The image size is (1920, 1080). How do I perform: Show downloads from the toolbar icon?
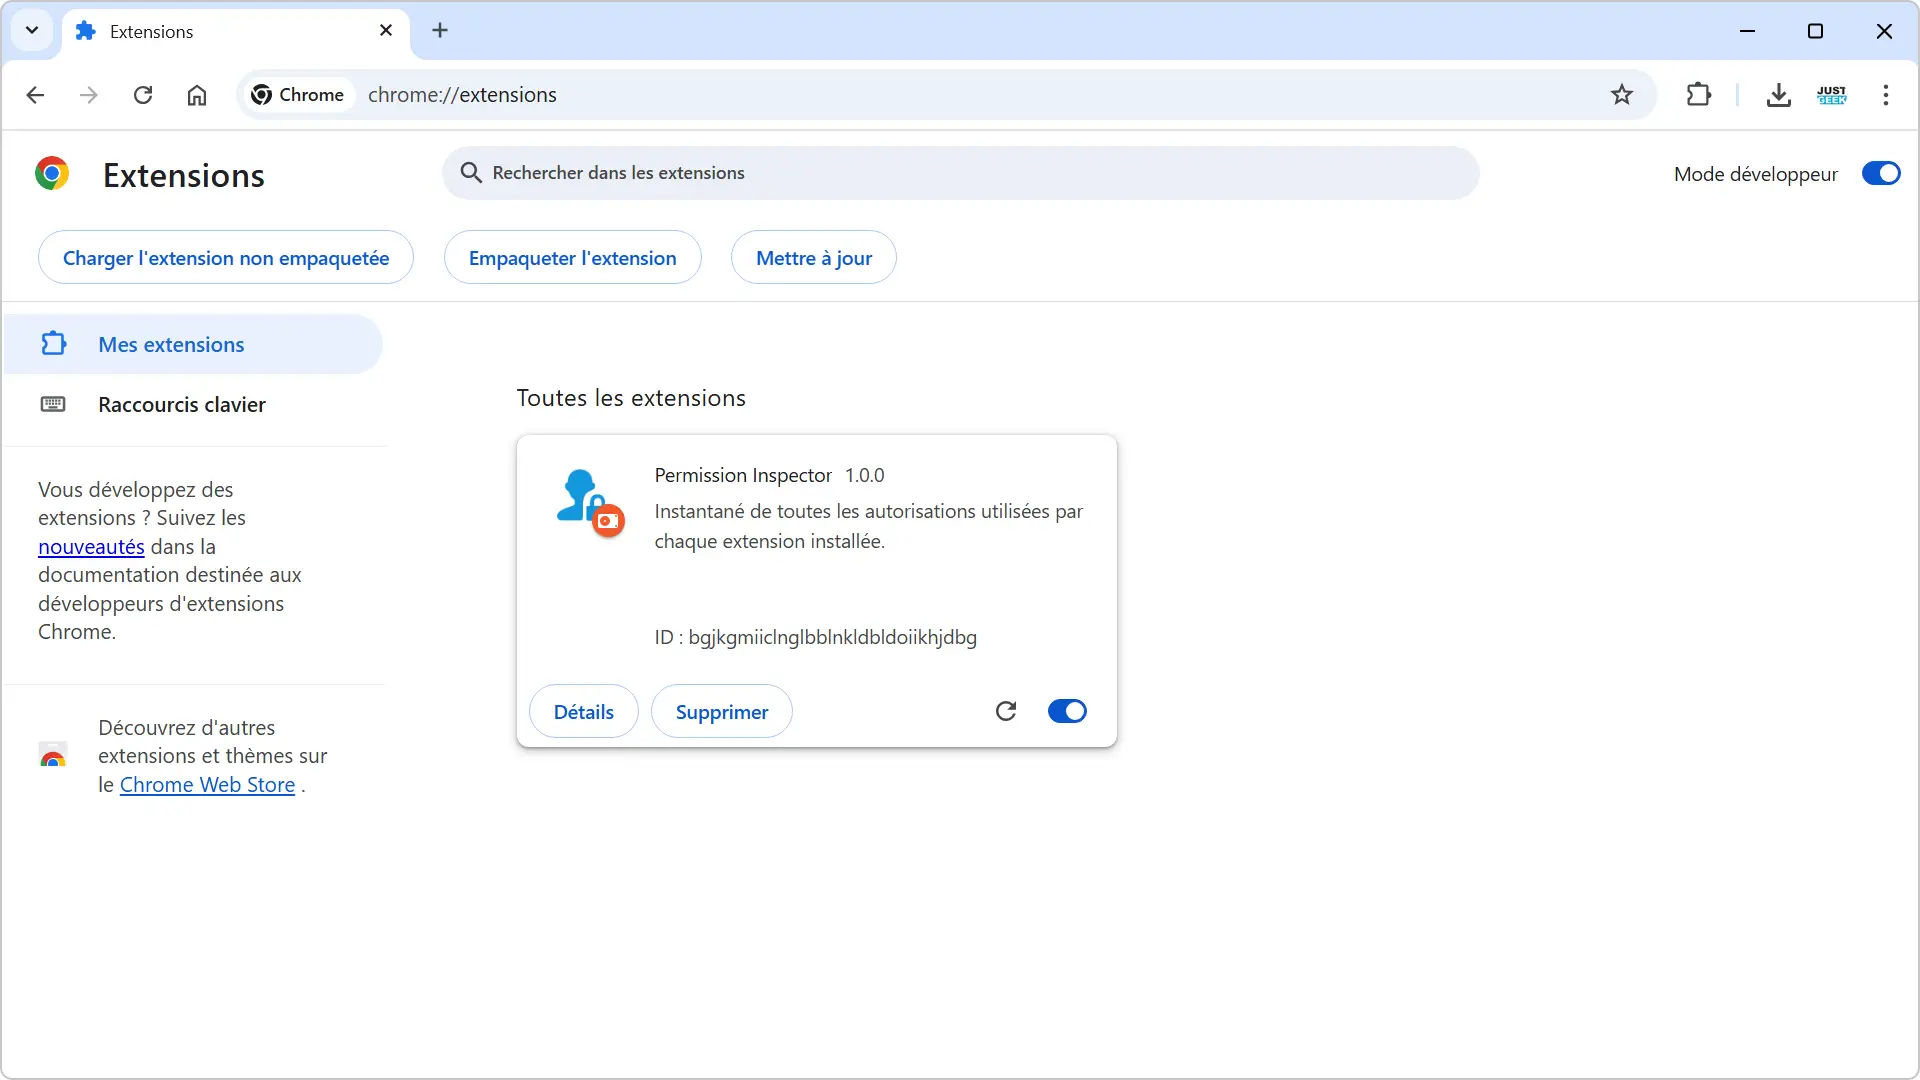1778,95
